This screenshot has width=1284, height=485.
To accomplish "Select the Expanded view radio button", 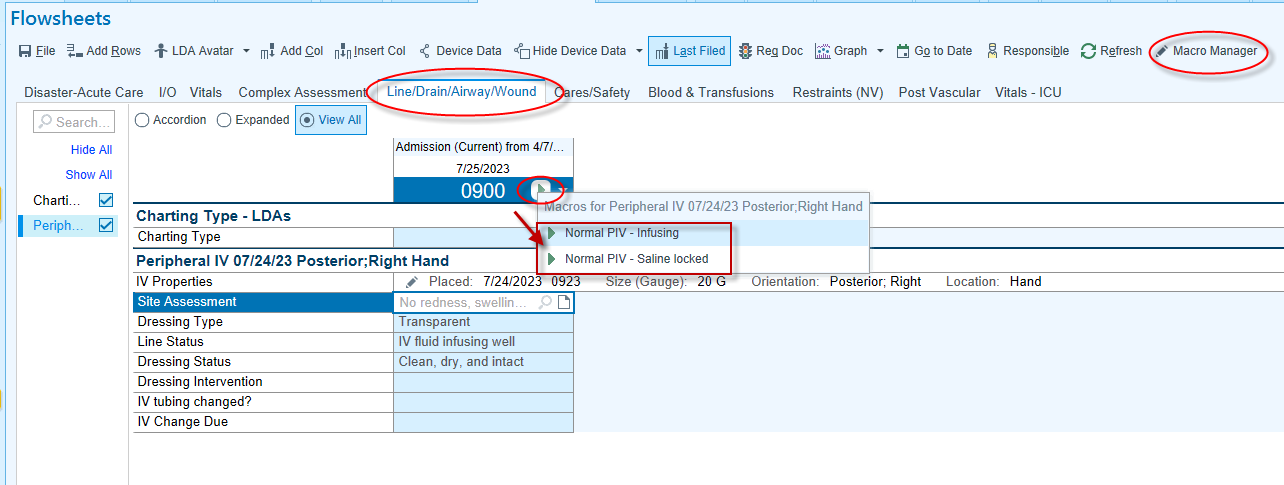I will [x=224, y=120].
